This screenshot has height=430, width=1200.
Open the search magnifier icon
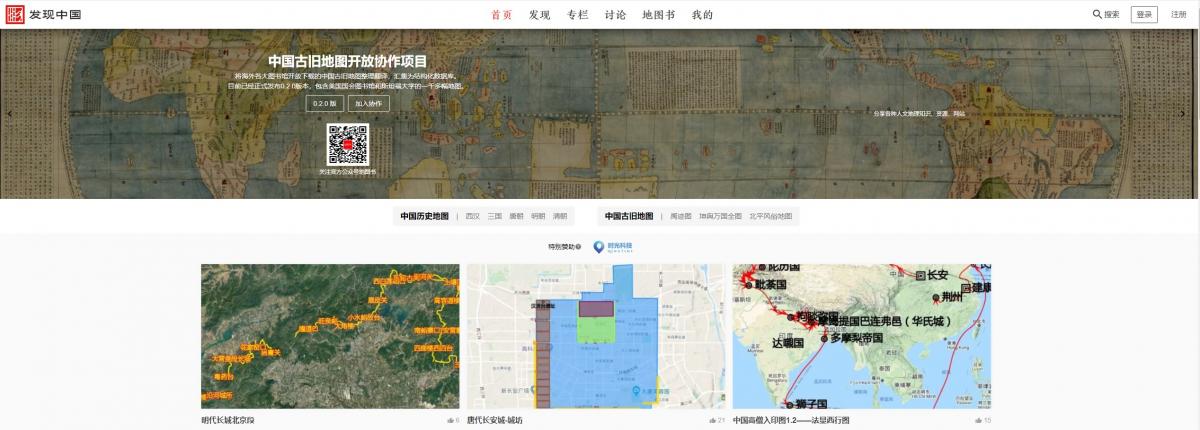pos(1097,15)
